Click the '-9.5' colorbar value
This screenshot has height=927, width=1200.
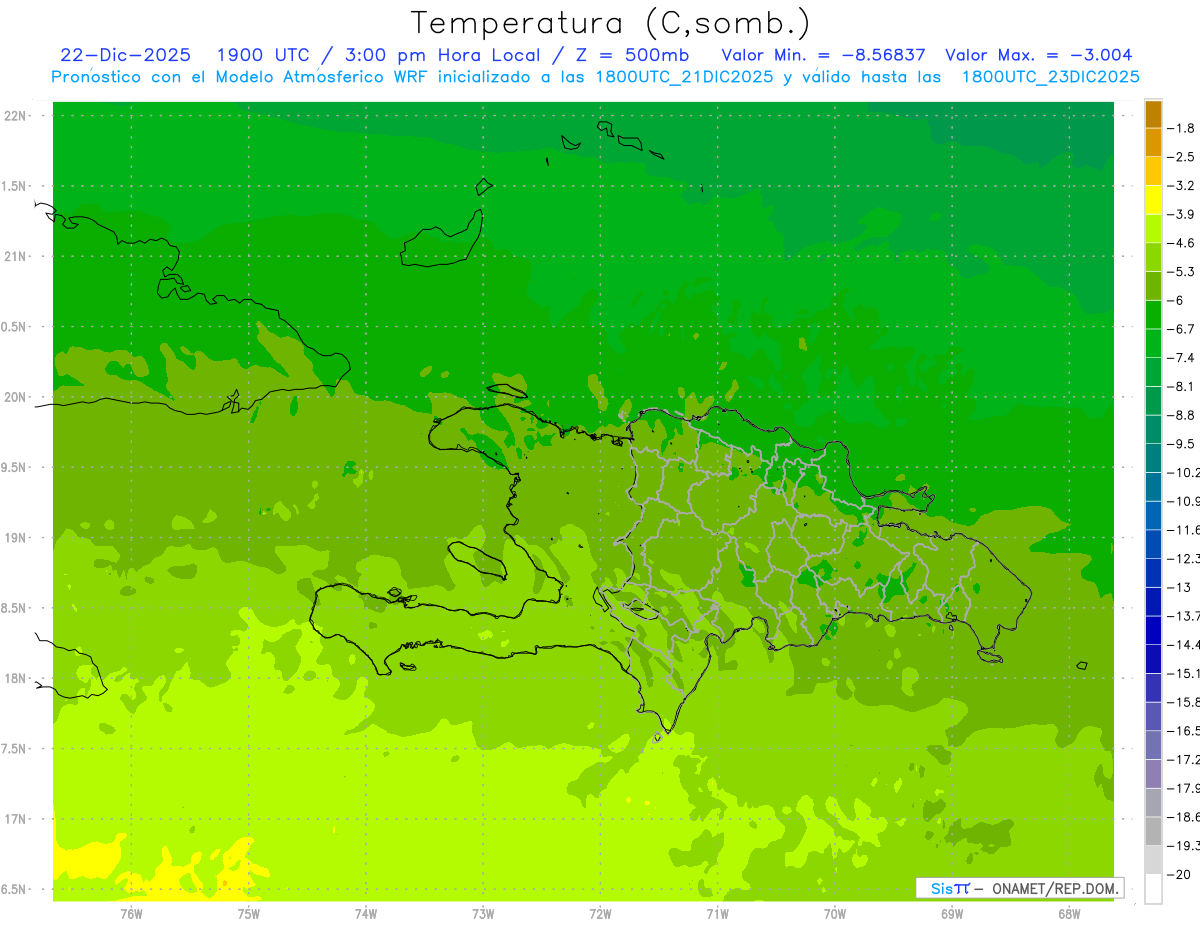pyautogui.click(x=1181, y=444)
